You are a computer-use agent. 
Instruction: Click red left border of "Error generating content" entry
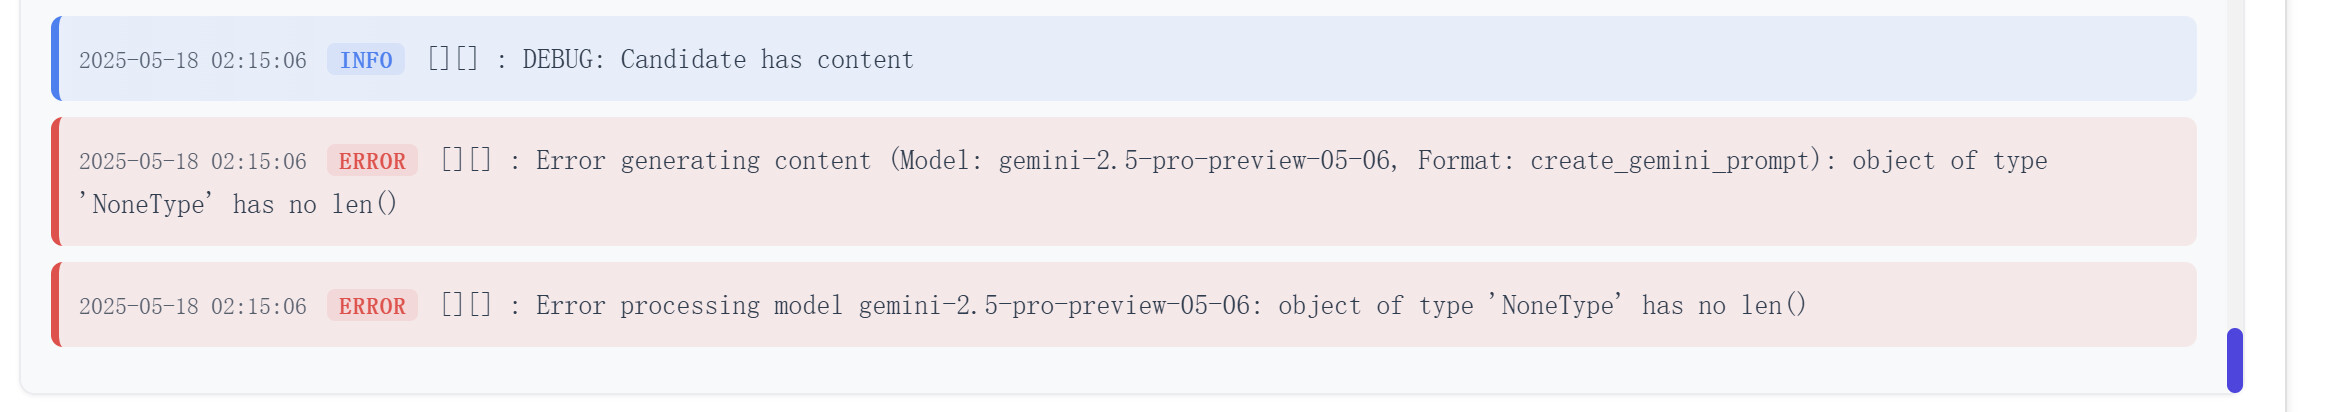56,181
